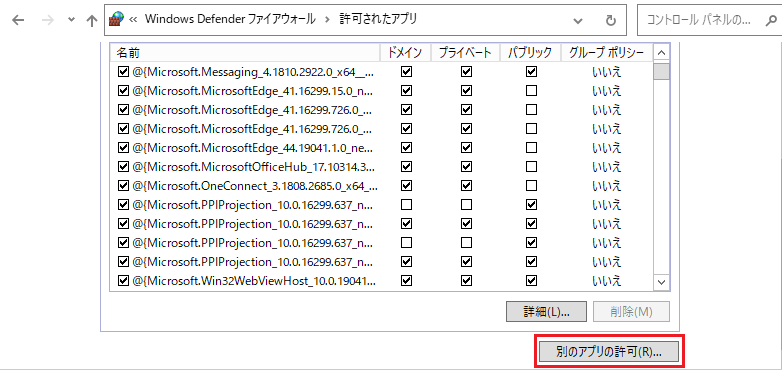The width and height of the screenshot is (783, 370).
Task: Click いいえ in the Win32WebViewHost row
Action: [x=606, y=281]
